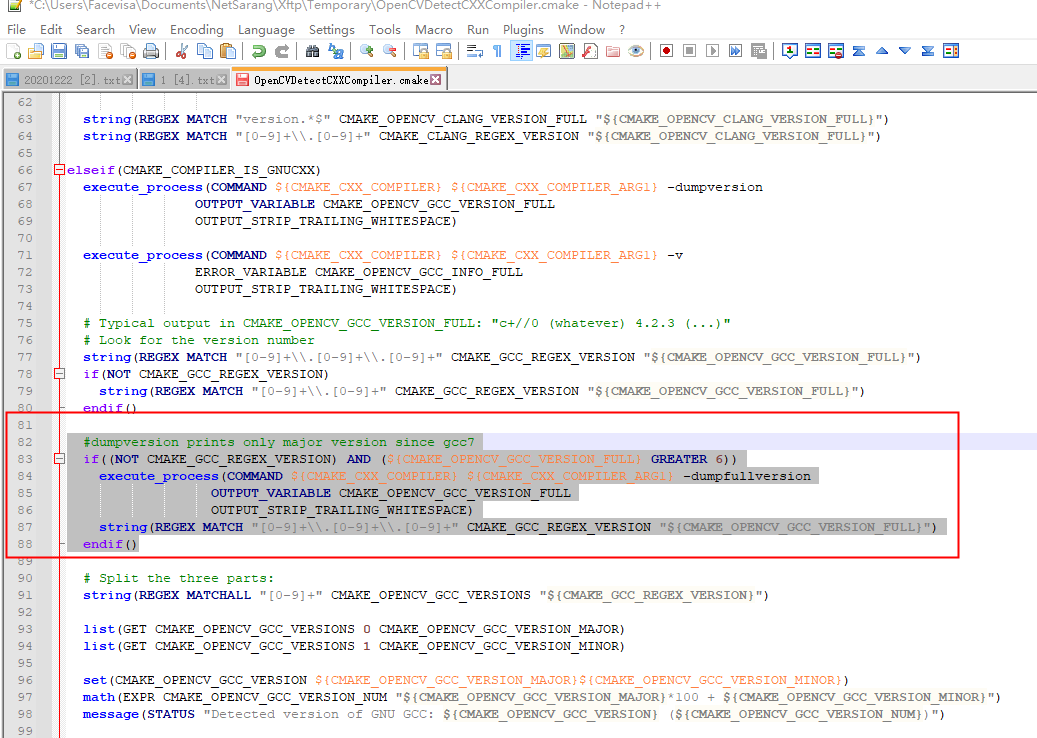Toggle synchronize vertical scrolling
Image resolution: width=1037 pixels, height=738 pixels.
[421, 51]
